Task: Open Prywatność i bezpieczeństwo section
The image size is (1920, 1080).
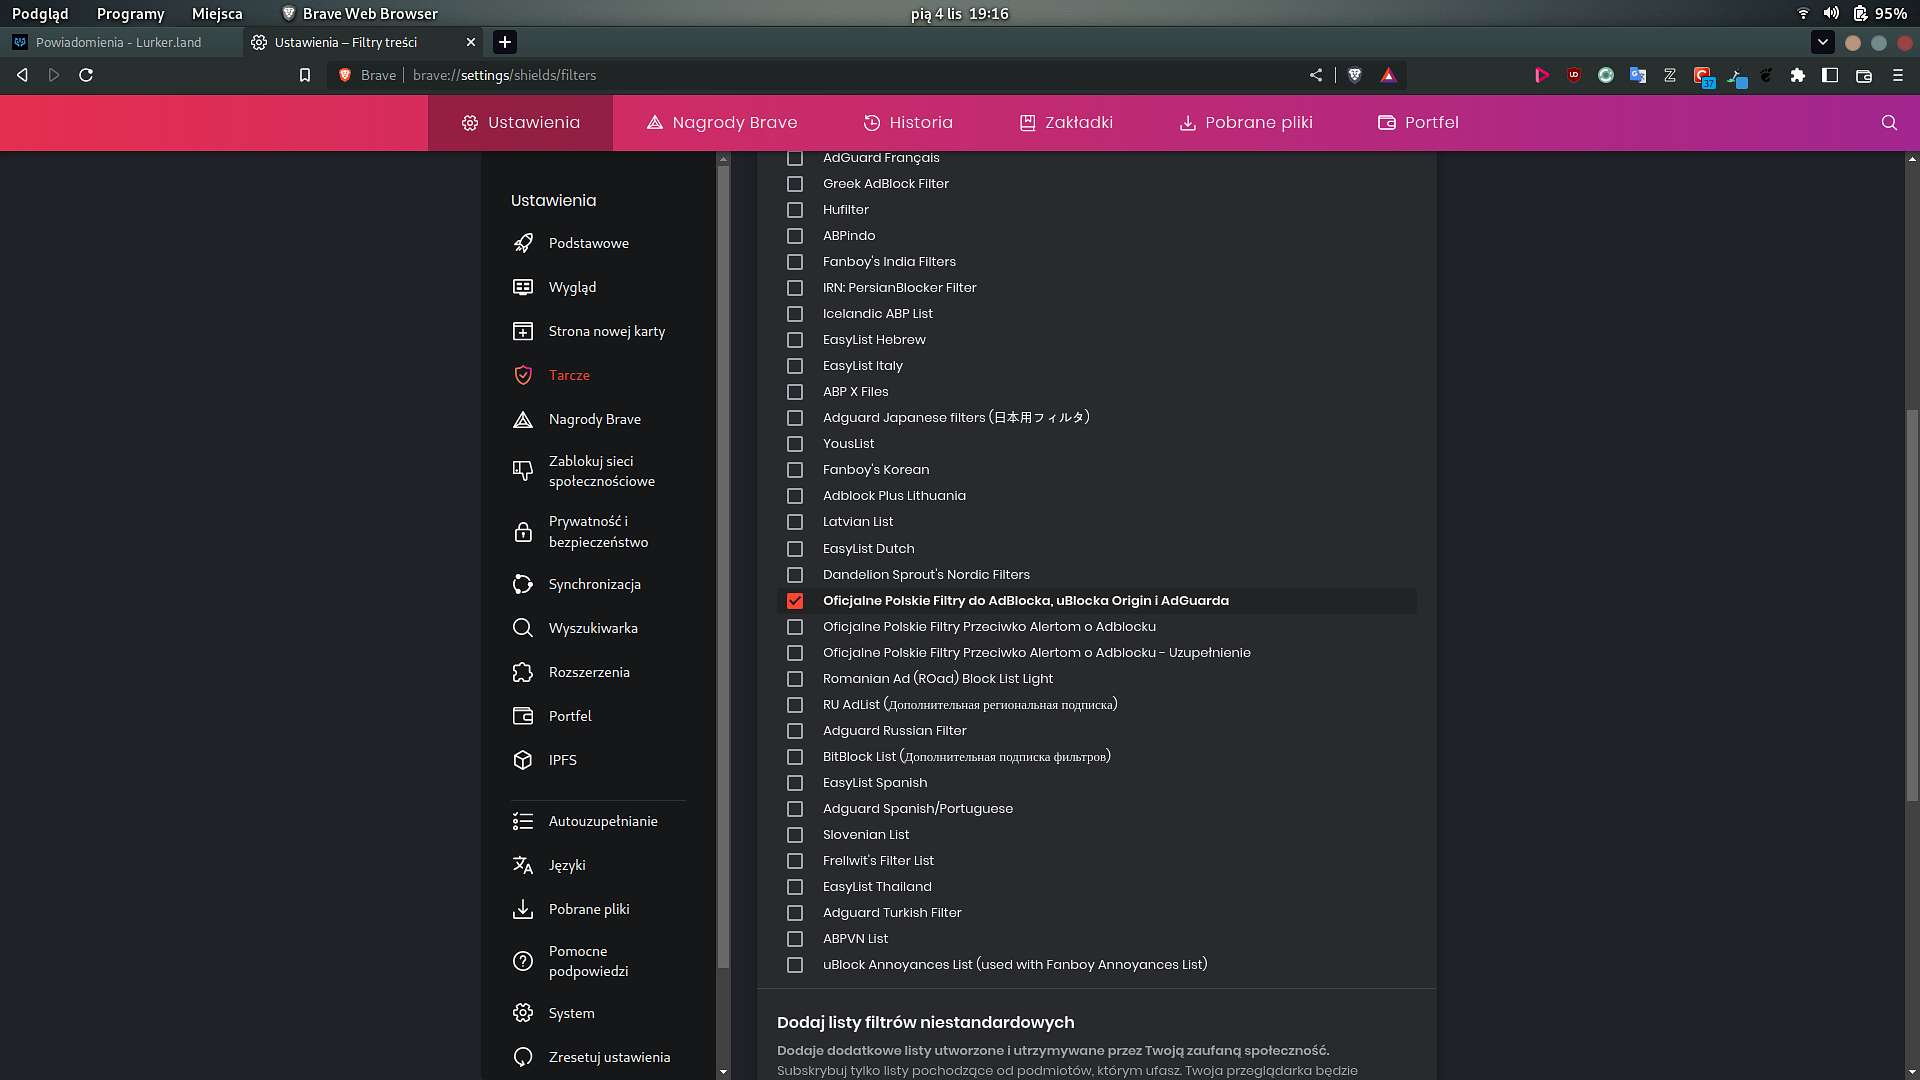Action: click(x=598, y=532)
